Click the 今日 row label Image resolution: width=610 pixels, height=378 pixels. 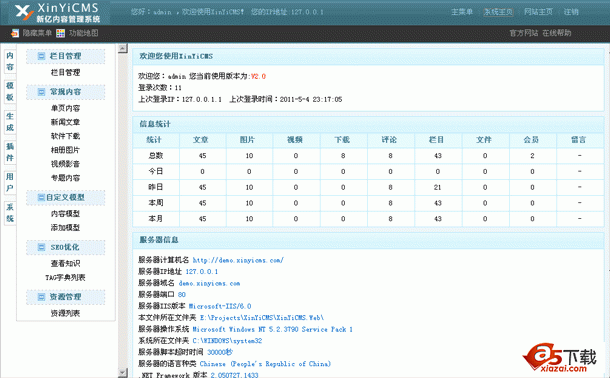point(156,172)
